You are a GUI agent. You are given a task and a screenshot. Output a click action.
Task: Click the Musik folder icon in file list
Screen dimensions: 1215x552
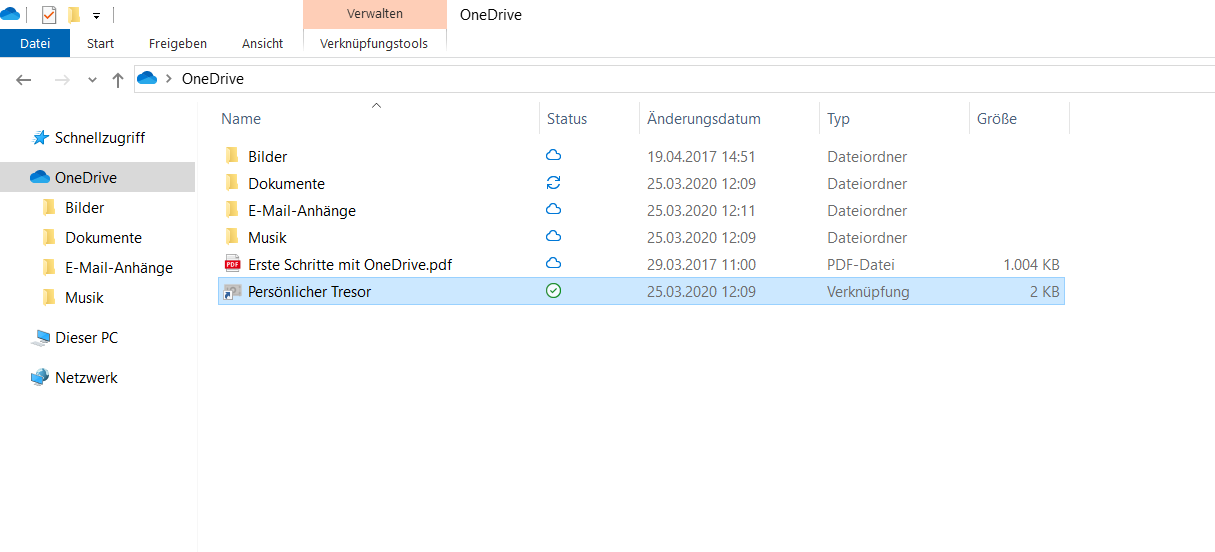click(x=232, y=237)
